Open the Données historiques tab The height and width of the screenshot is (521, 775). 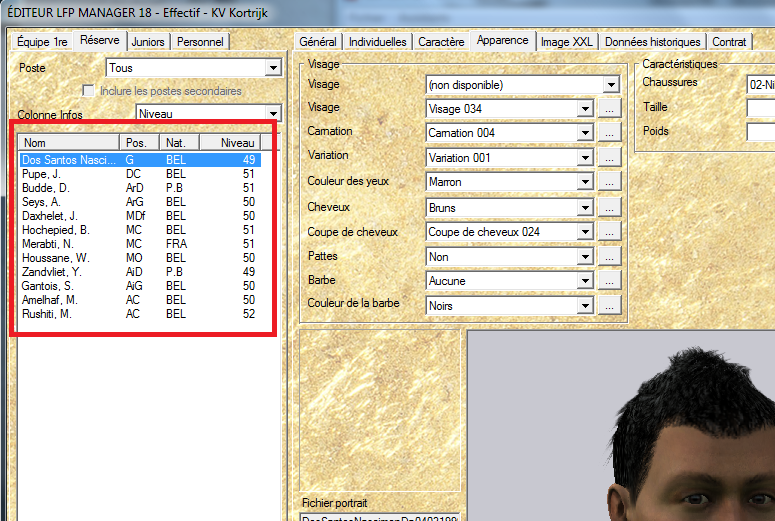click(x=652, y=42)
